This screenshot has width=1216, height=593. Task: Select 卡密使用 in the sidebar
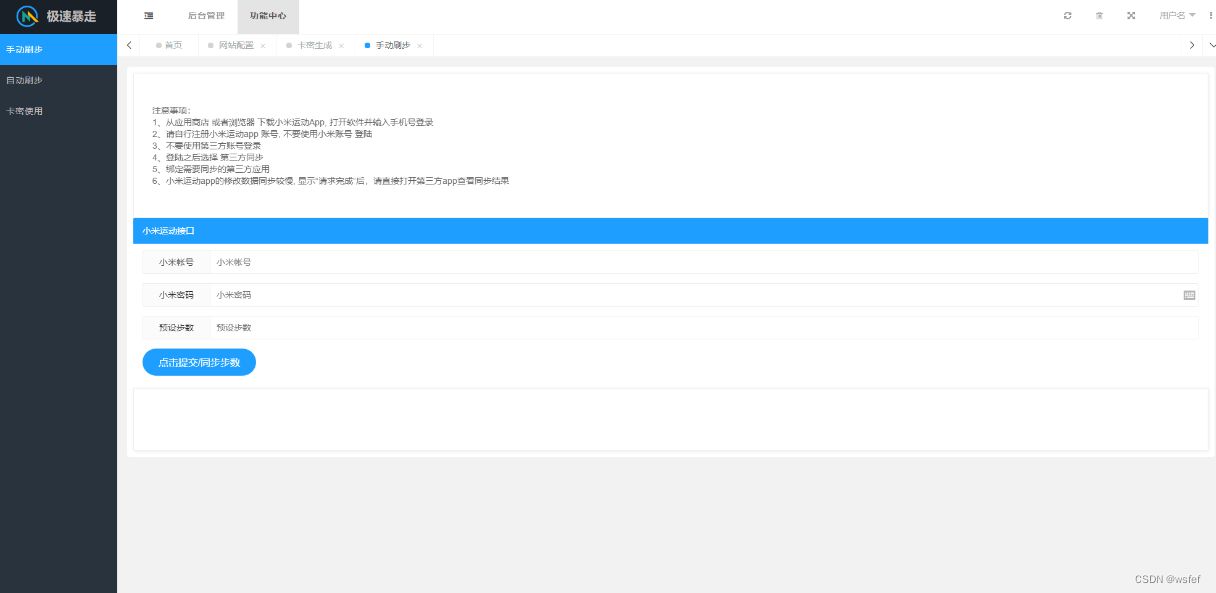click(x=25, y=111)
